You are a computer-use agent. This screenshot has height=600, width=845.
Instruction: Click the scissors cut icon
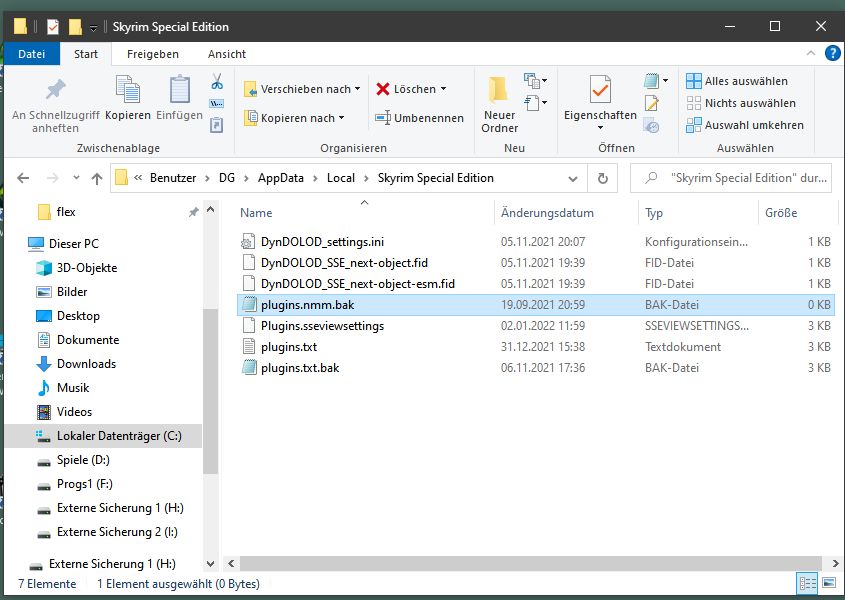tap(216, 81)
